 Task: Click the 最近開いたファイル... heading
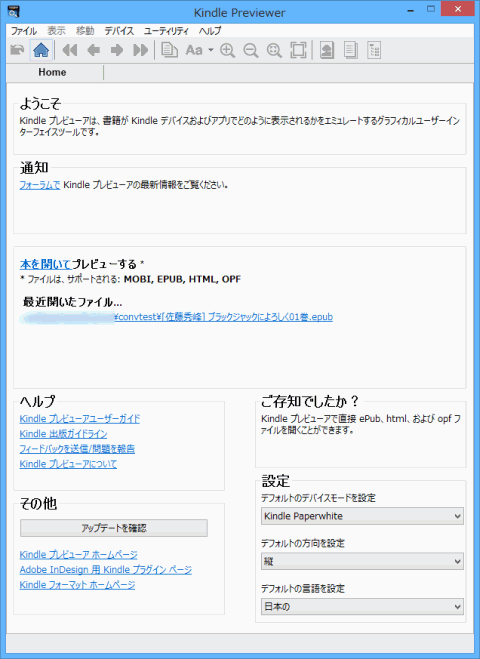click(73, 302)
